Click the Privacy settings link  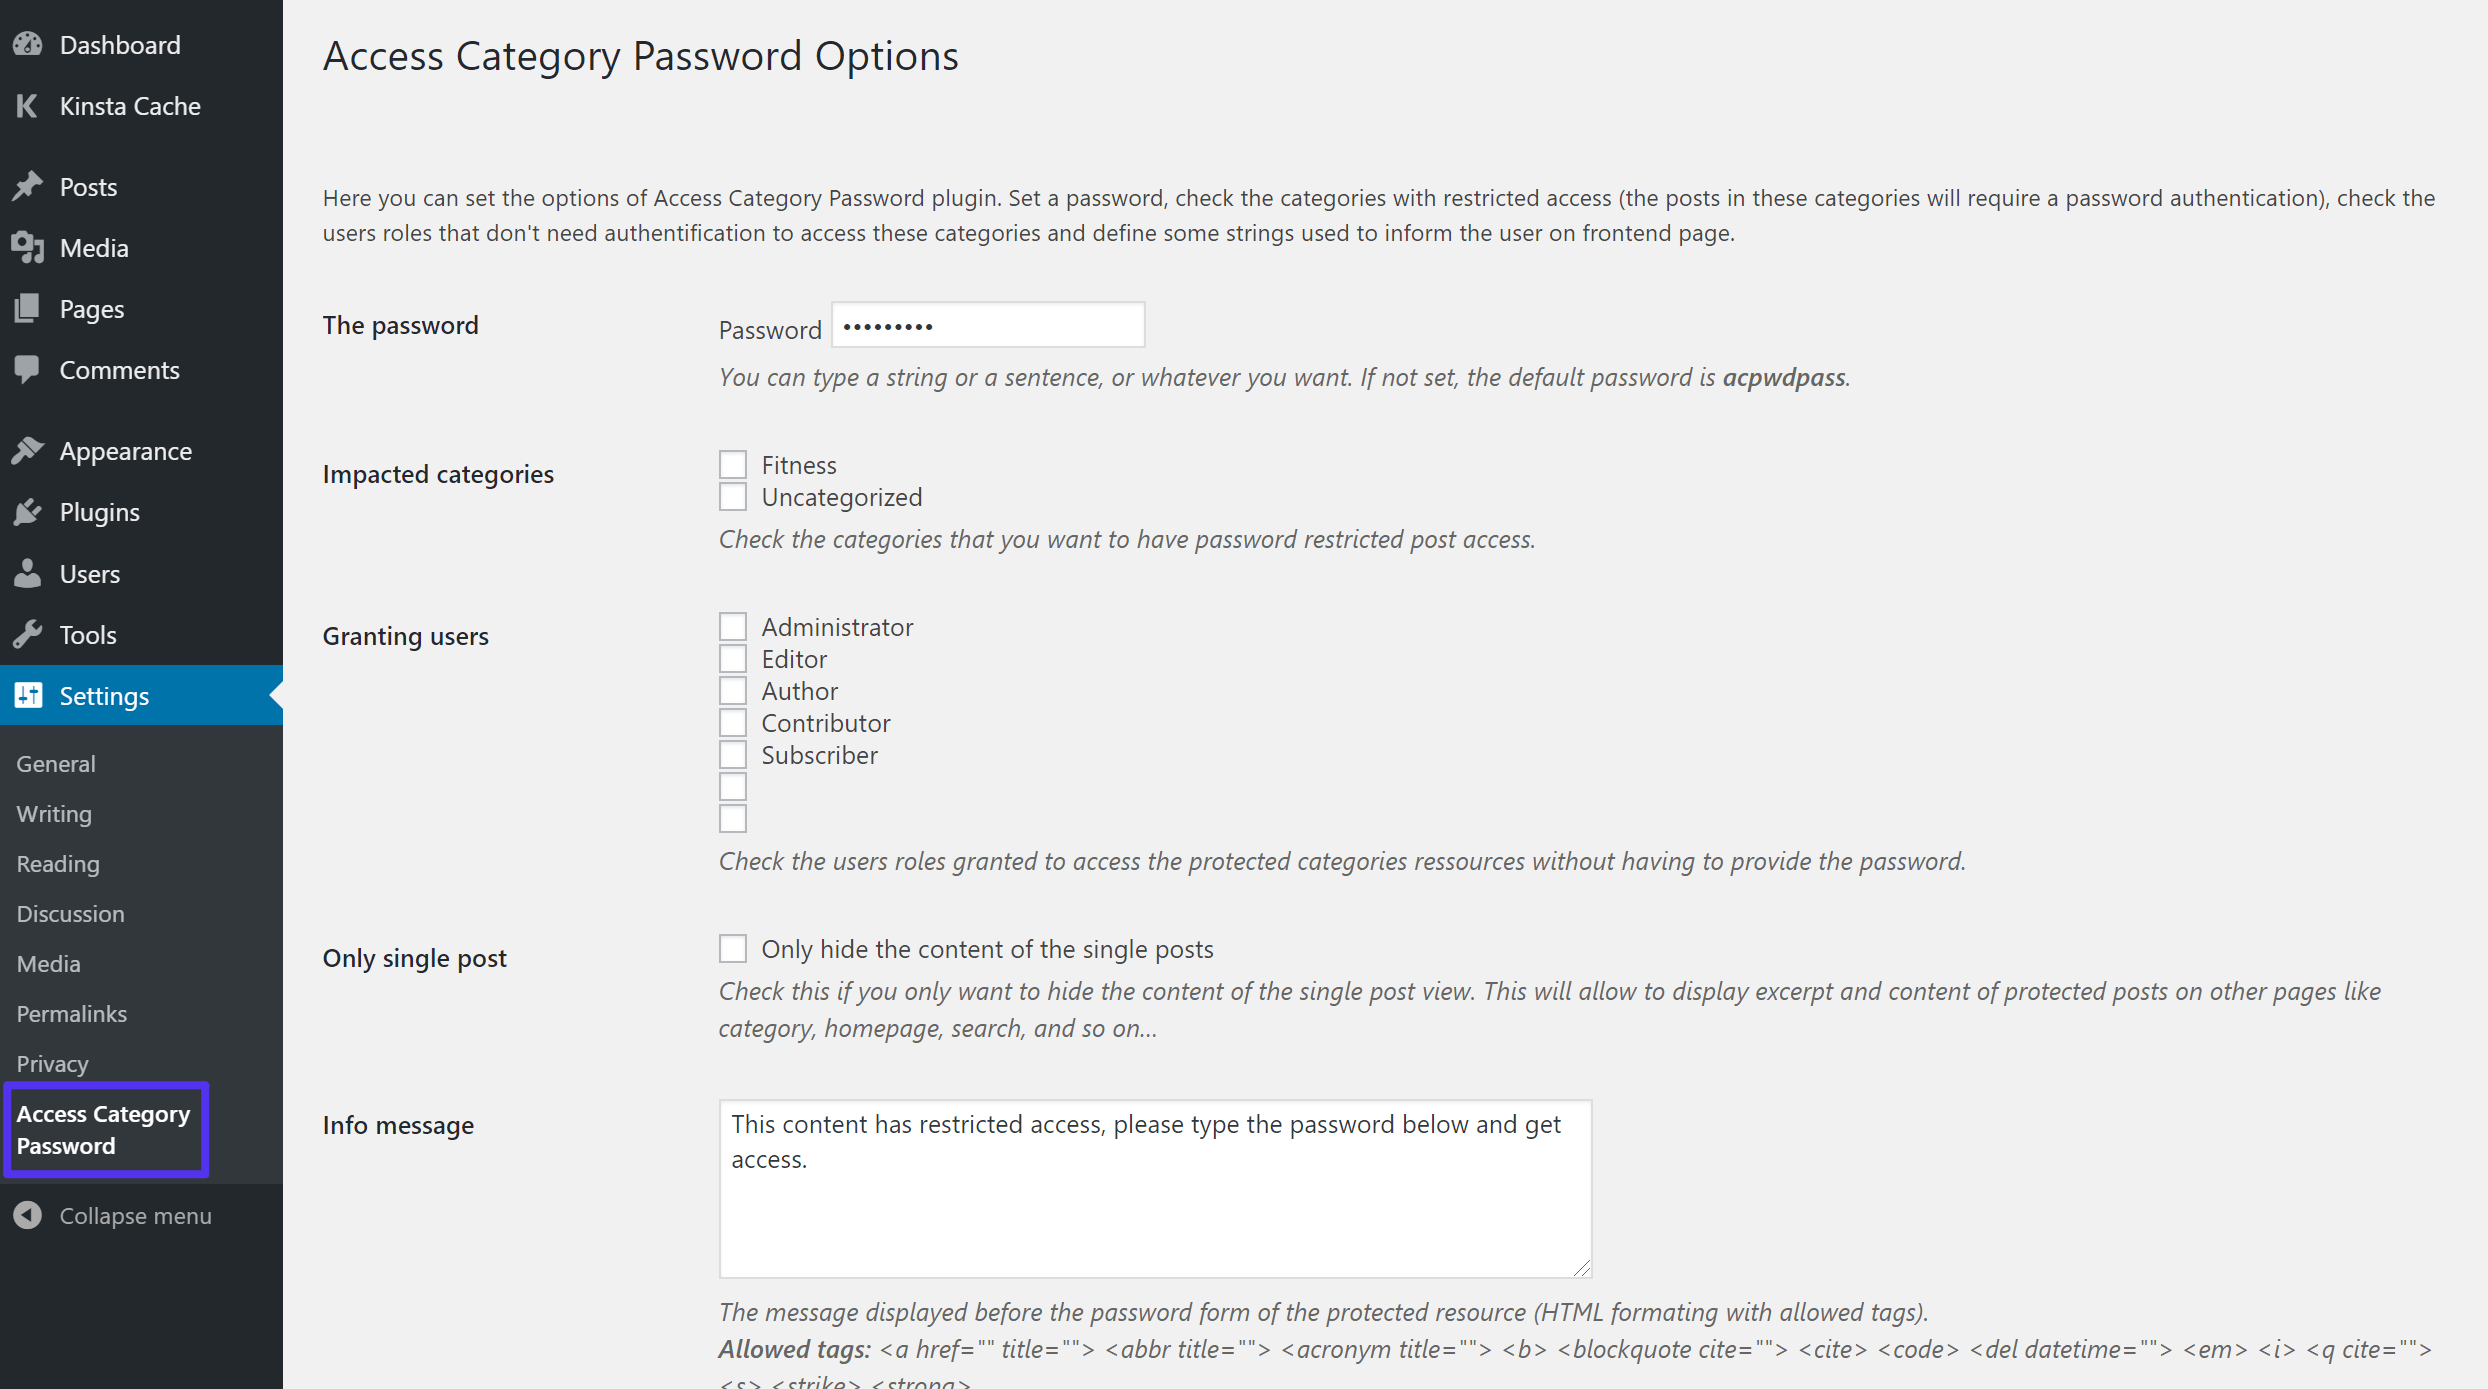(51, 1063)
